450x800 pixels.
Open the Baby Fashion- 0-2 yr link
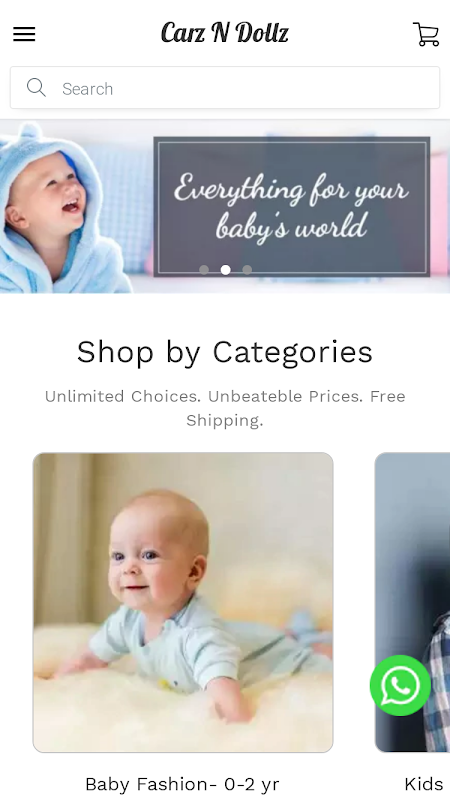point(182,784)
